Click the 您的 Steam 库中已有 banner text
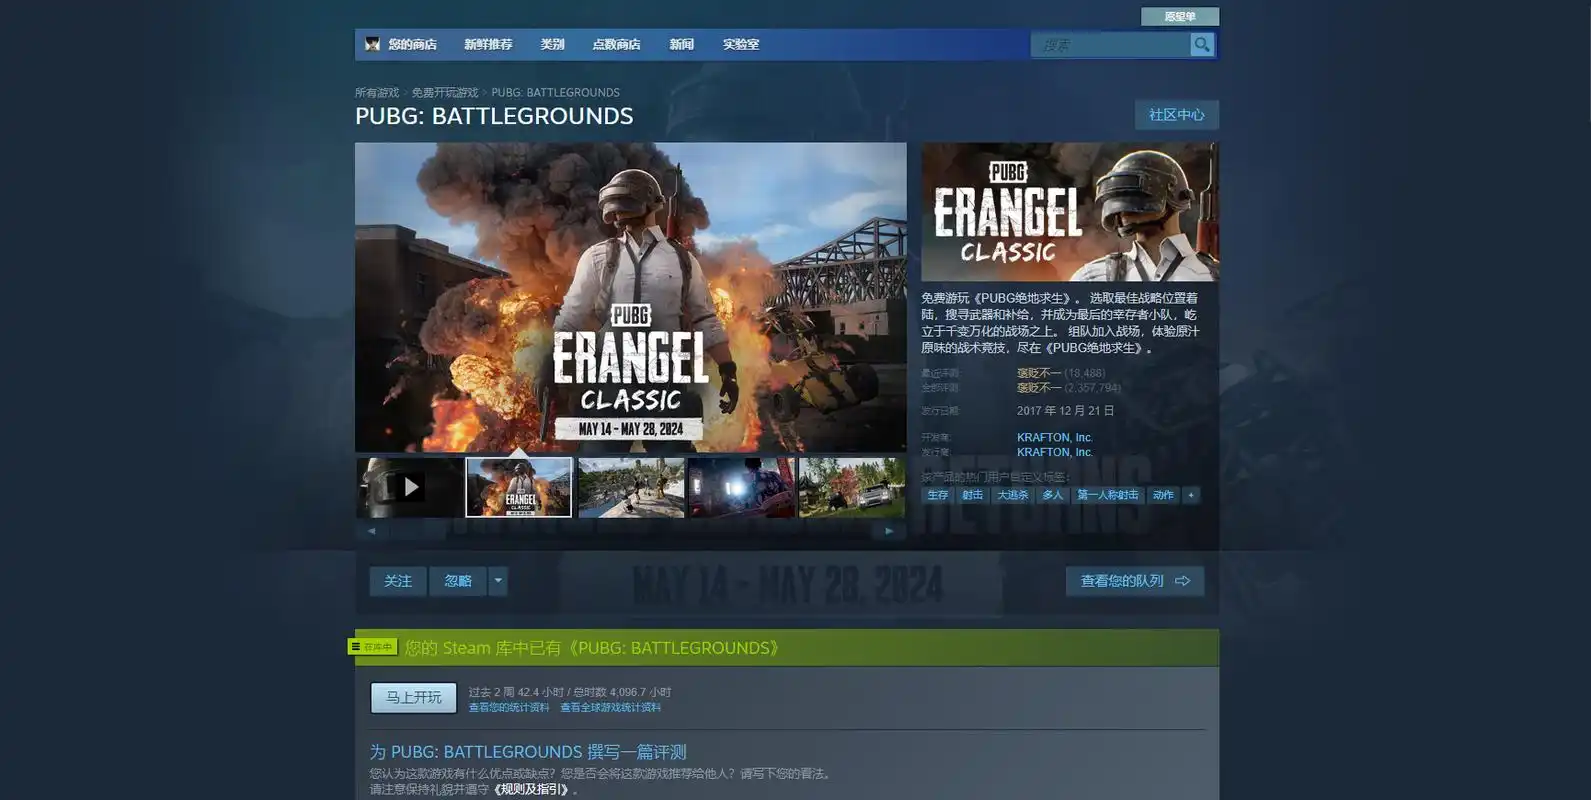This screenshot has width=1591, height=800. tap(593, 648)
